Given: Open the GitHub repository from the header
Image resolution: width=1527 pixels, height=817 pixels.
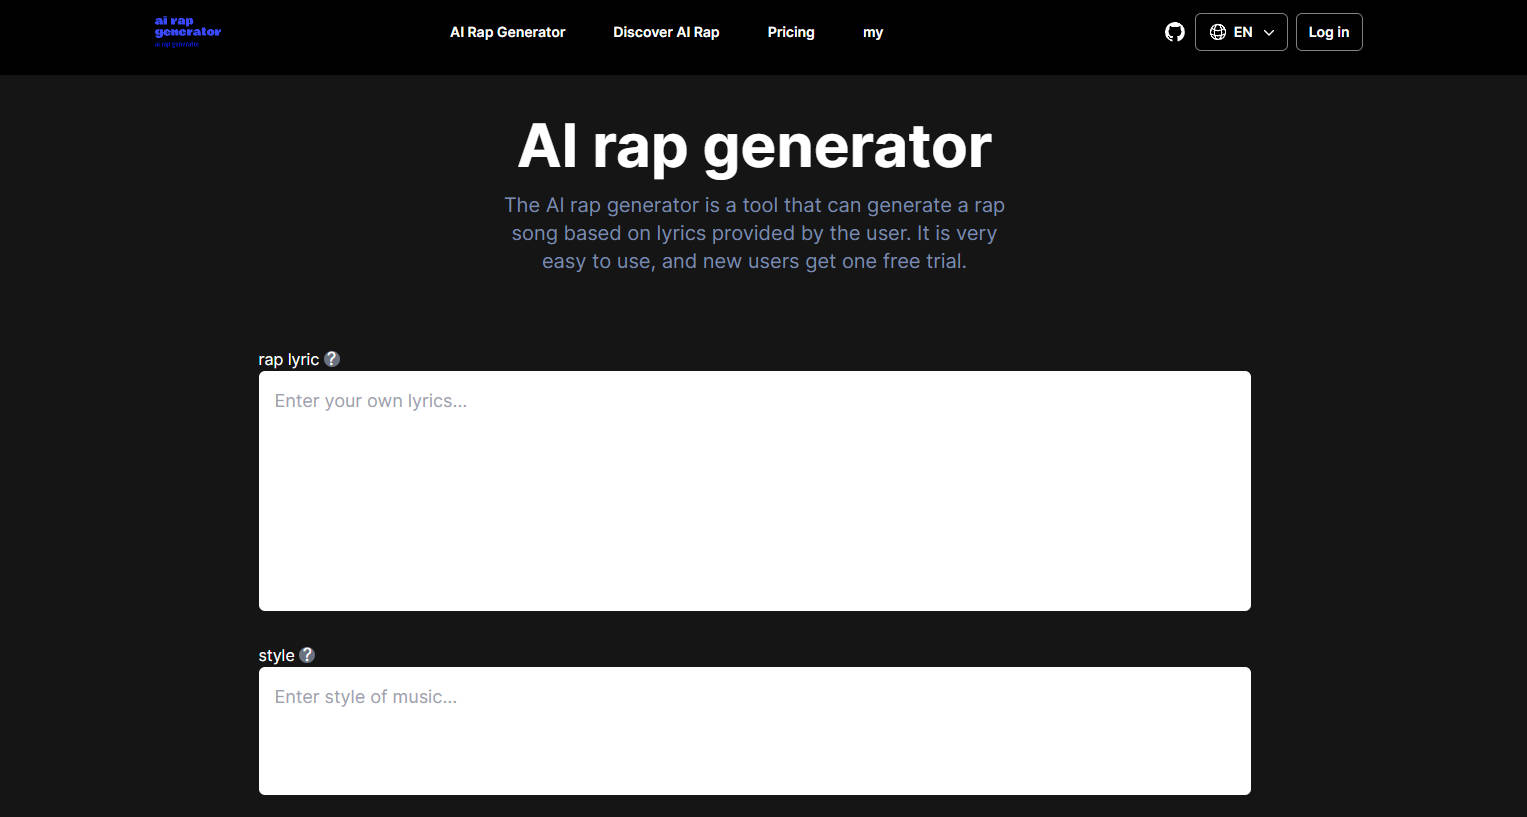Looking at the screenshot, I should (1174, 32).
